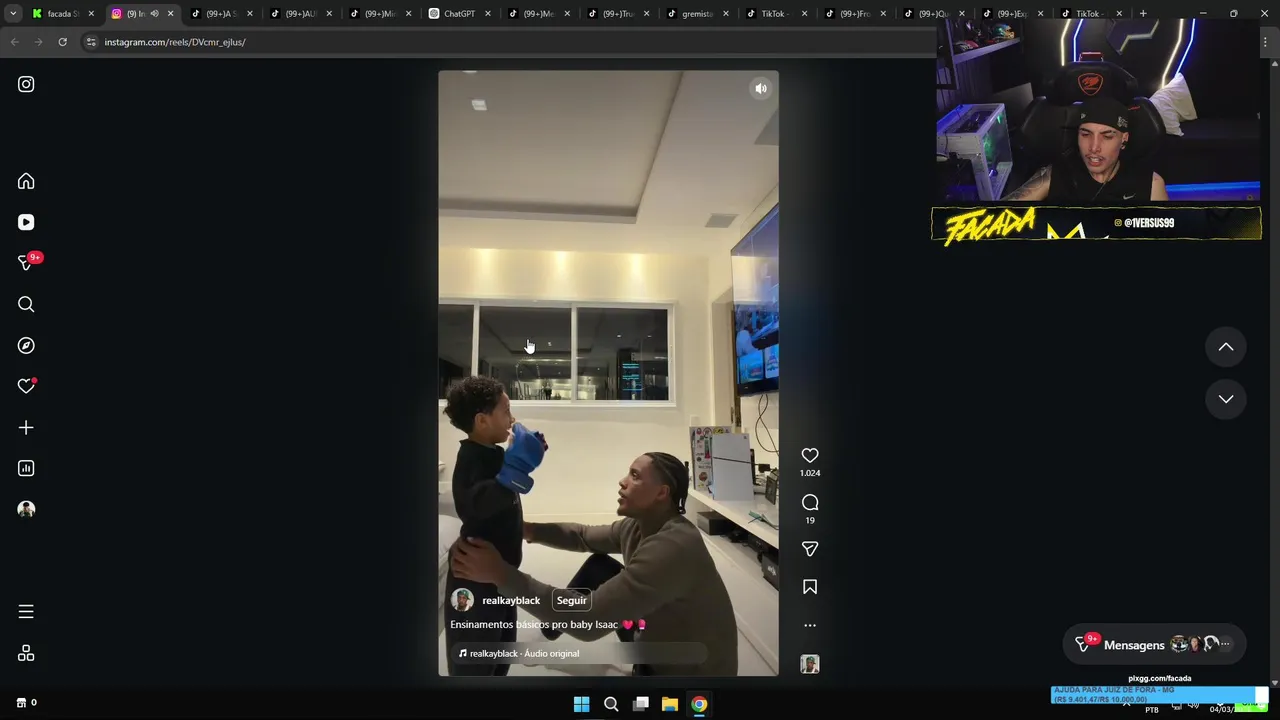Open profile avatar in left sidebar
The image size is (1280, 720).
pos(26,509)
